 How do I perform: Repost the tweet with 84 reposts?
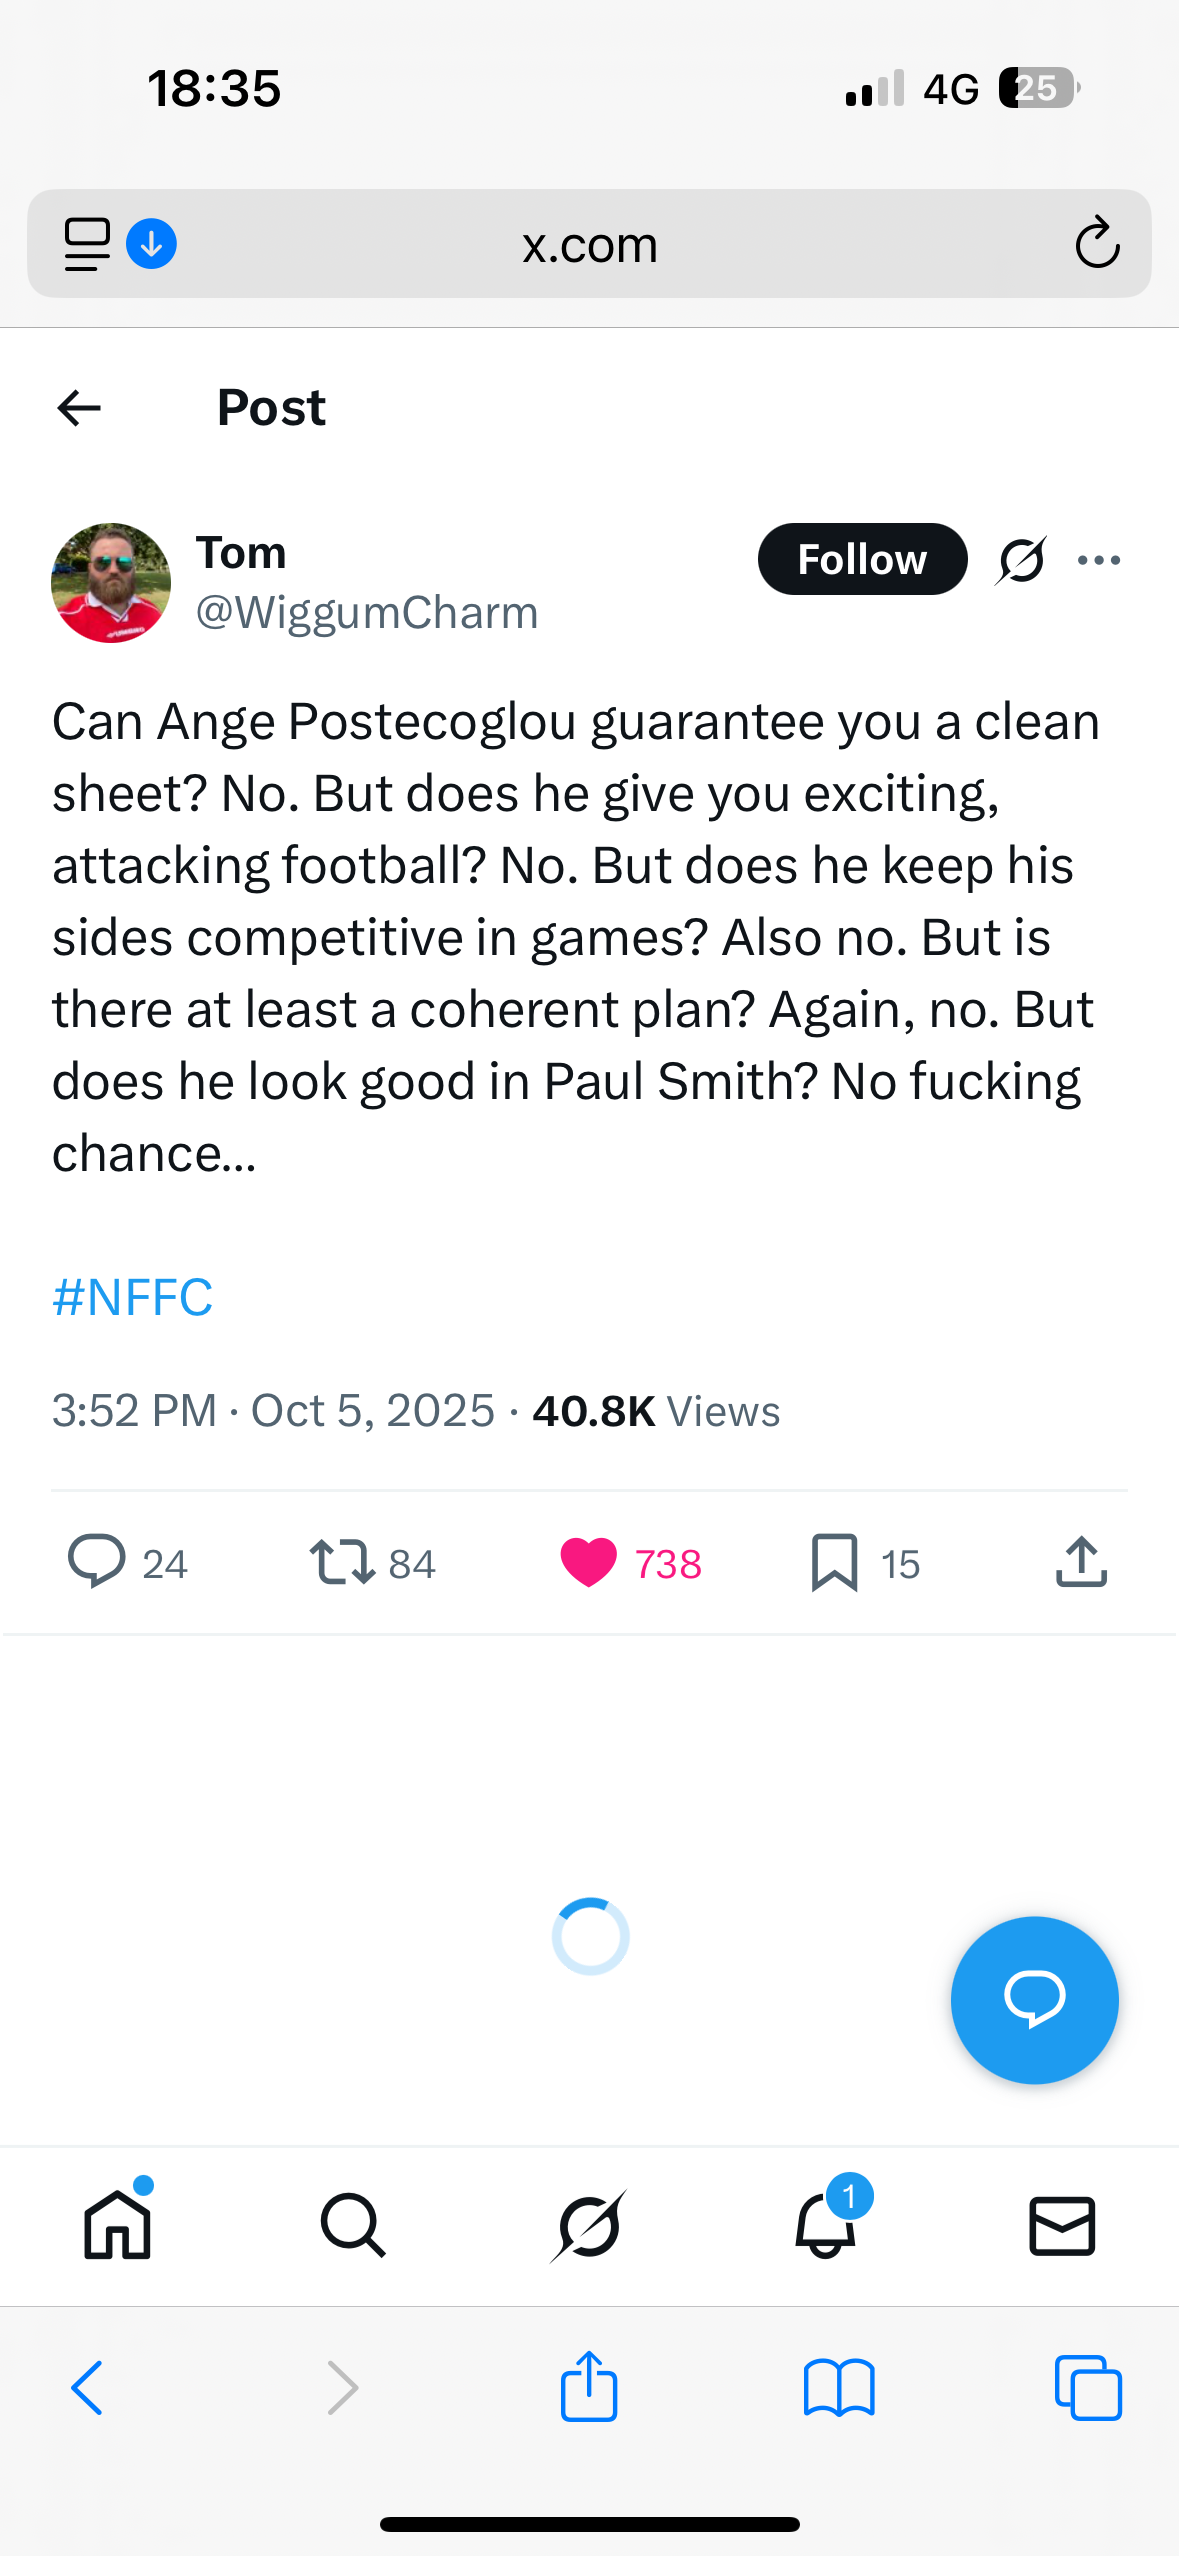(343, 1562)
